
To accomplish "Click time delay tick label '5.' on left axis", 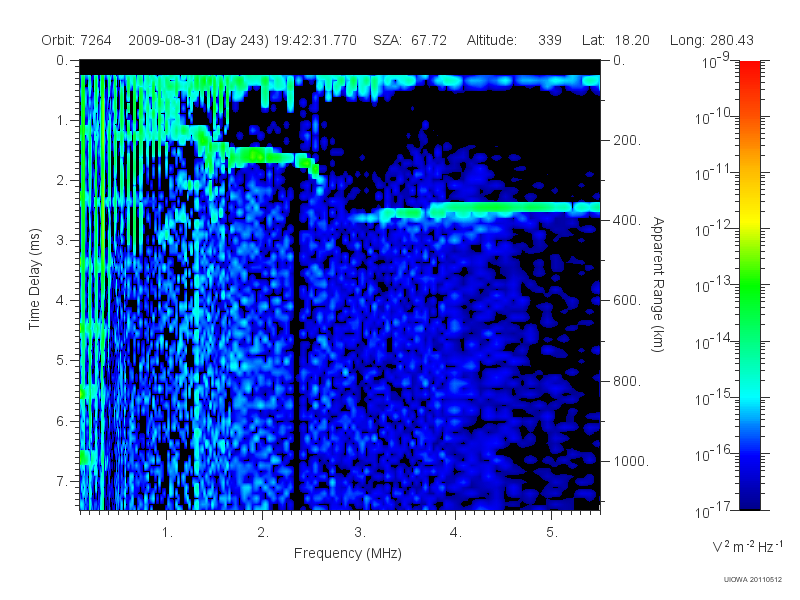I will [61, 361].
